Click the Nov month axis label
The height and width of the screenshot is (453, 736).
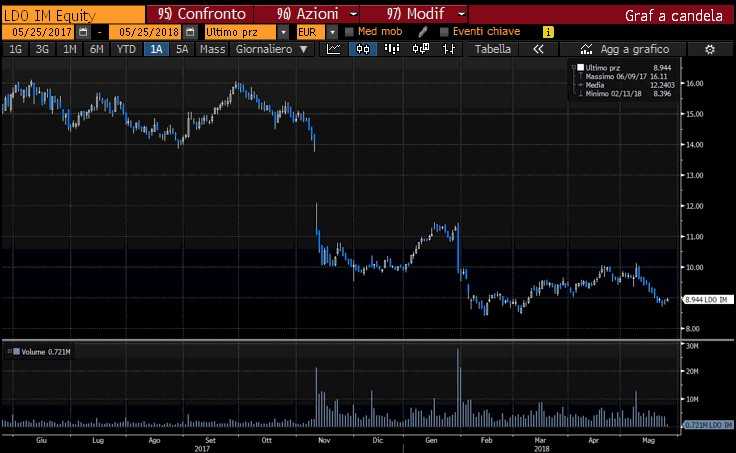[324, 440]
